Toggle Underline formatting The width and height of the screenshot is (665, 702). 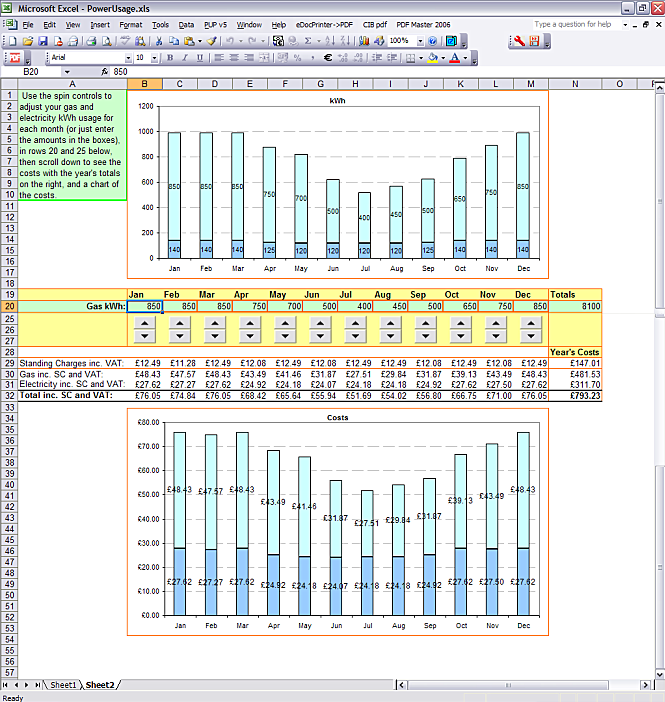(x=200, y=58)
